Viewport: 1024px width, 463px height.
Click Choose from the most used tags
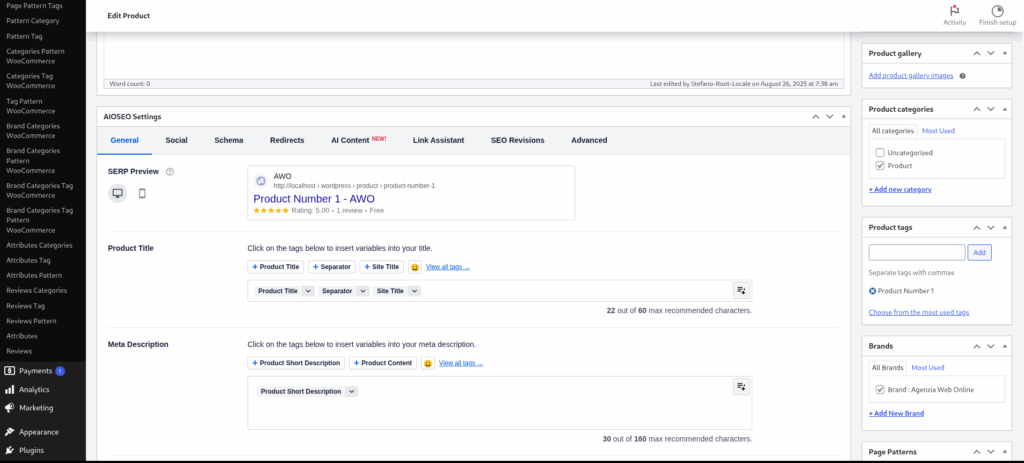tap(918, 312)
